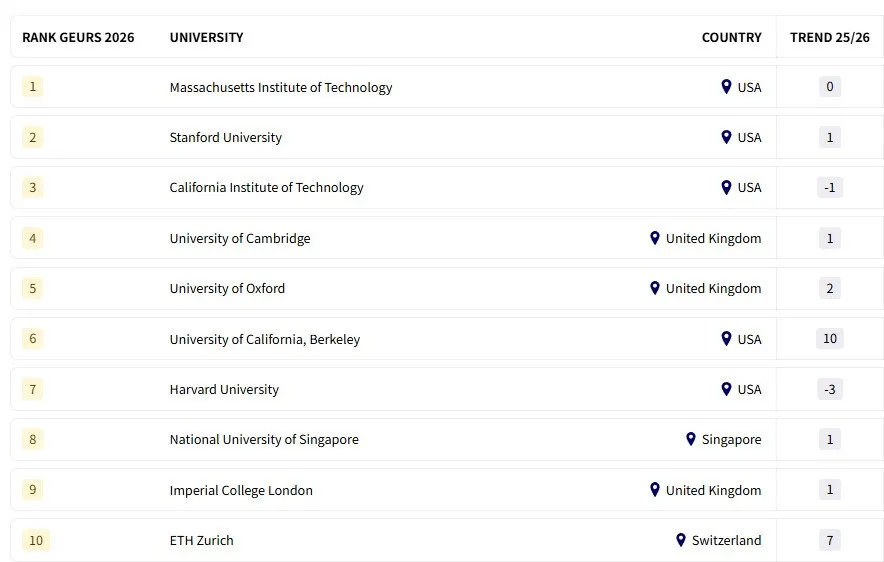This screenshot has width=884, height=562.
Task: Click the location pin beside Singapore
Action: (691, 439)
